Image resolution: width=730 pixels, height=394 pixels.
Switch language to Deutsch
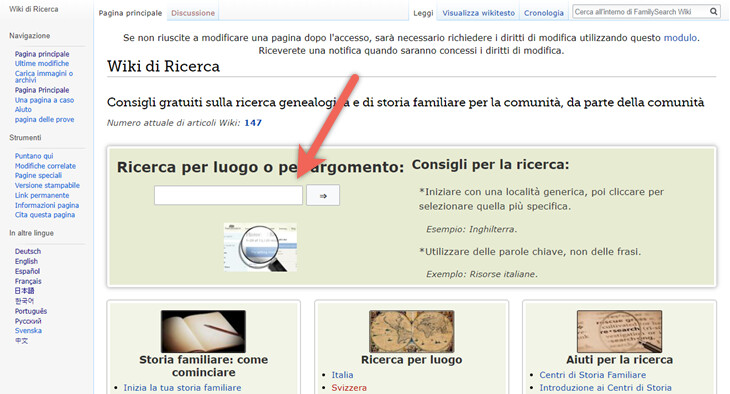point(28,251)
